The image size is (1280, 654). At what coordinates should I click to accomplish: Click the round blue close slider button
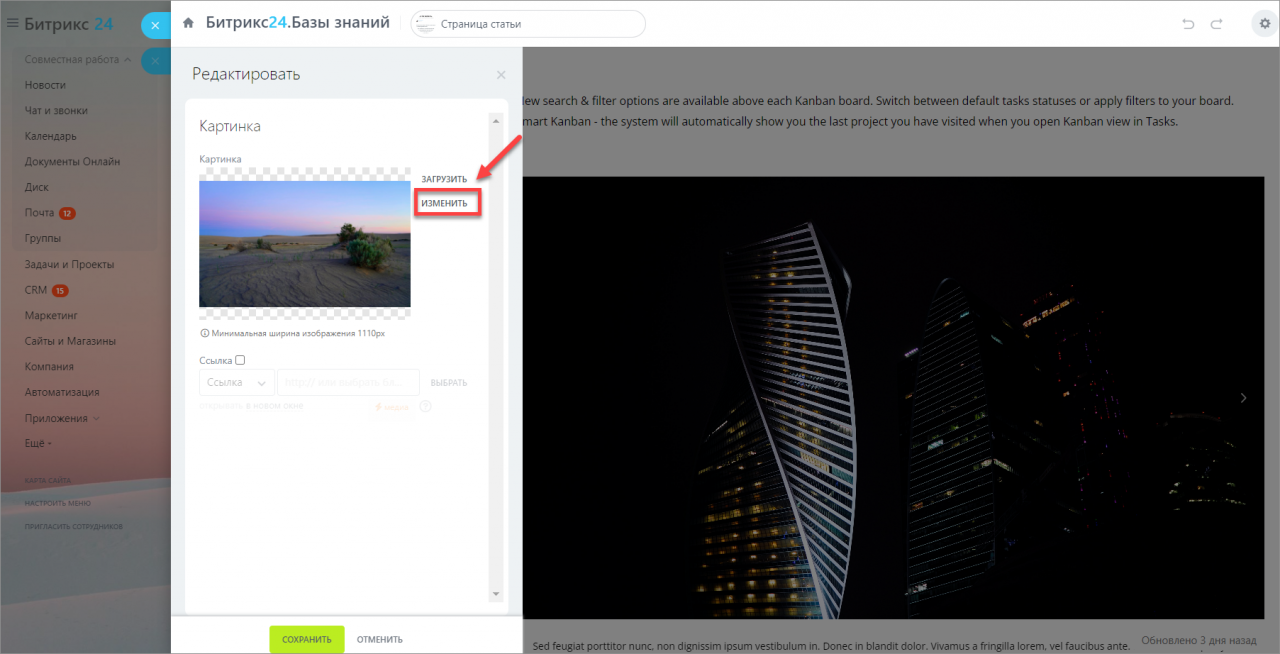tap(155, 26)
